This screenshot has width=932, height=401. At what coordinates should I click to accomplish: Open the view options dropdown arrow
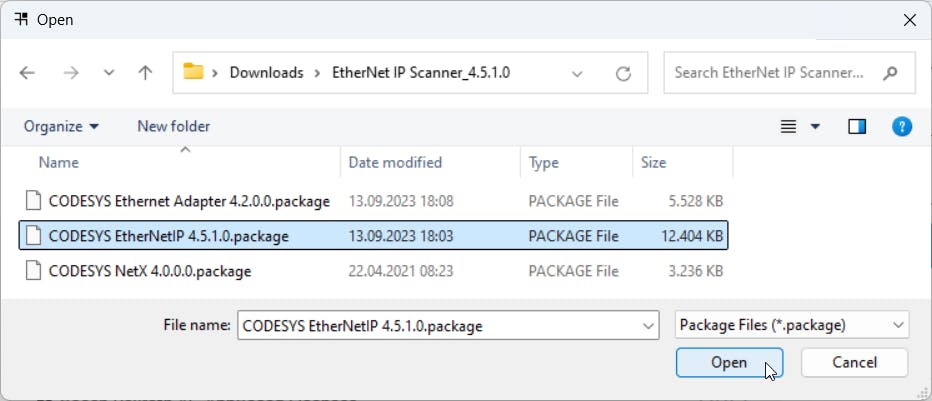(x=816, y=127)
